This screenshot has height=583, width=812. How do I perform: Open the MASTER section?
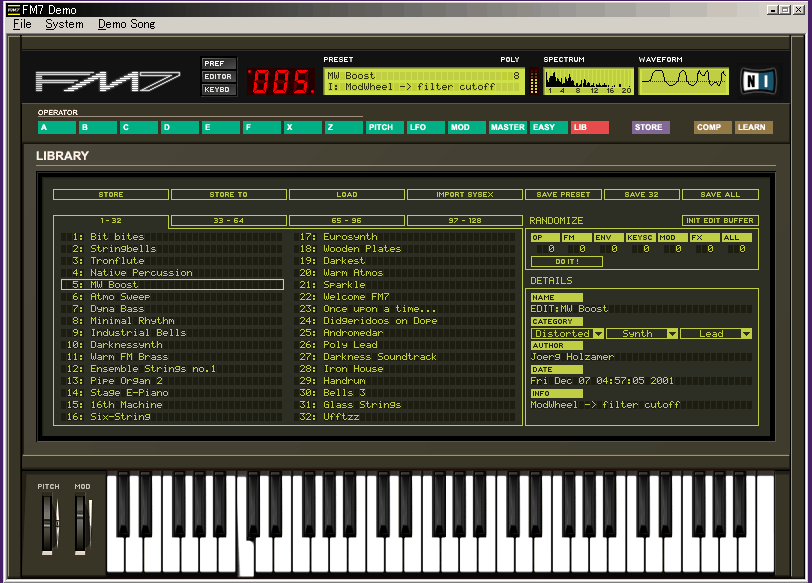coord(507,127)
